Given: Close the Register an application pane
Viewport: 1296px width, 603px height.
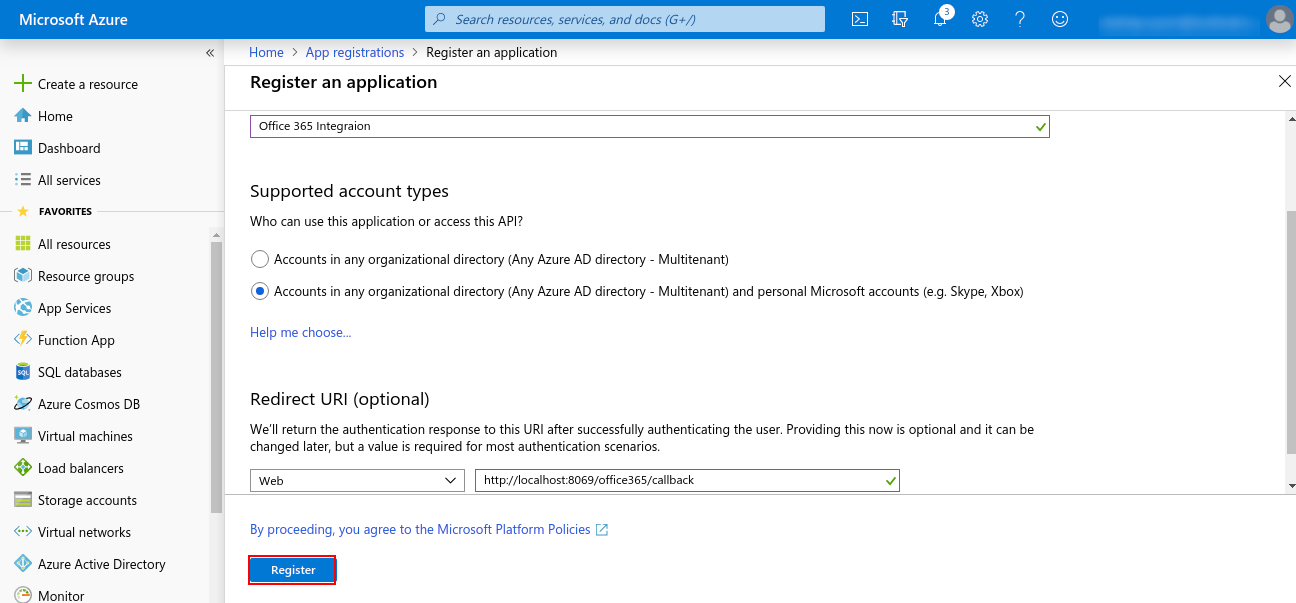Looking at the screenshot, I should coord(1285,82).
